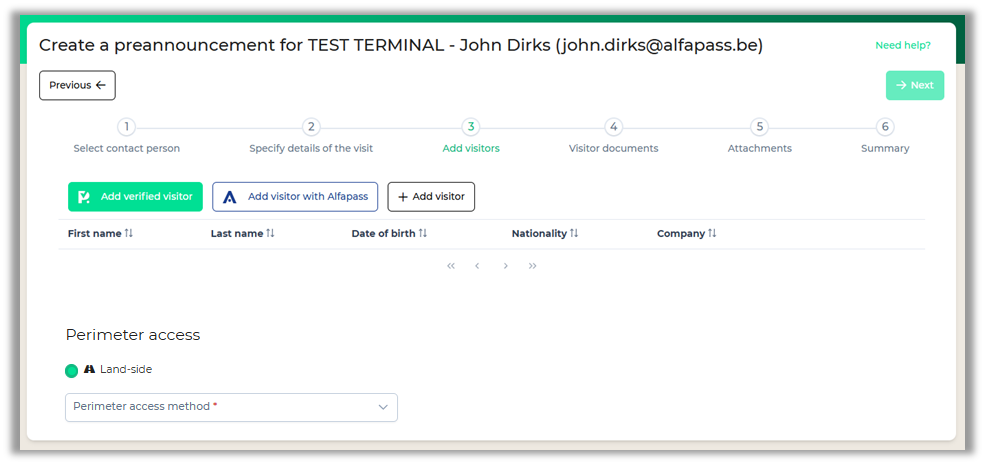This screenshot has height=465, width=985.
Task: Jump to step 4 Visitor documents
Action: click(613, 127)
